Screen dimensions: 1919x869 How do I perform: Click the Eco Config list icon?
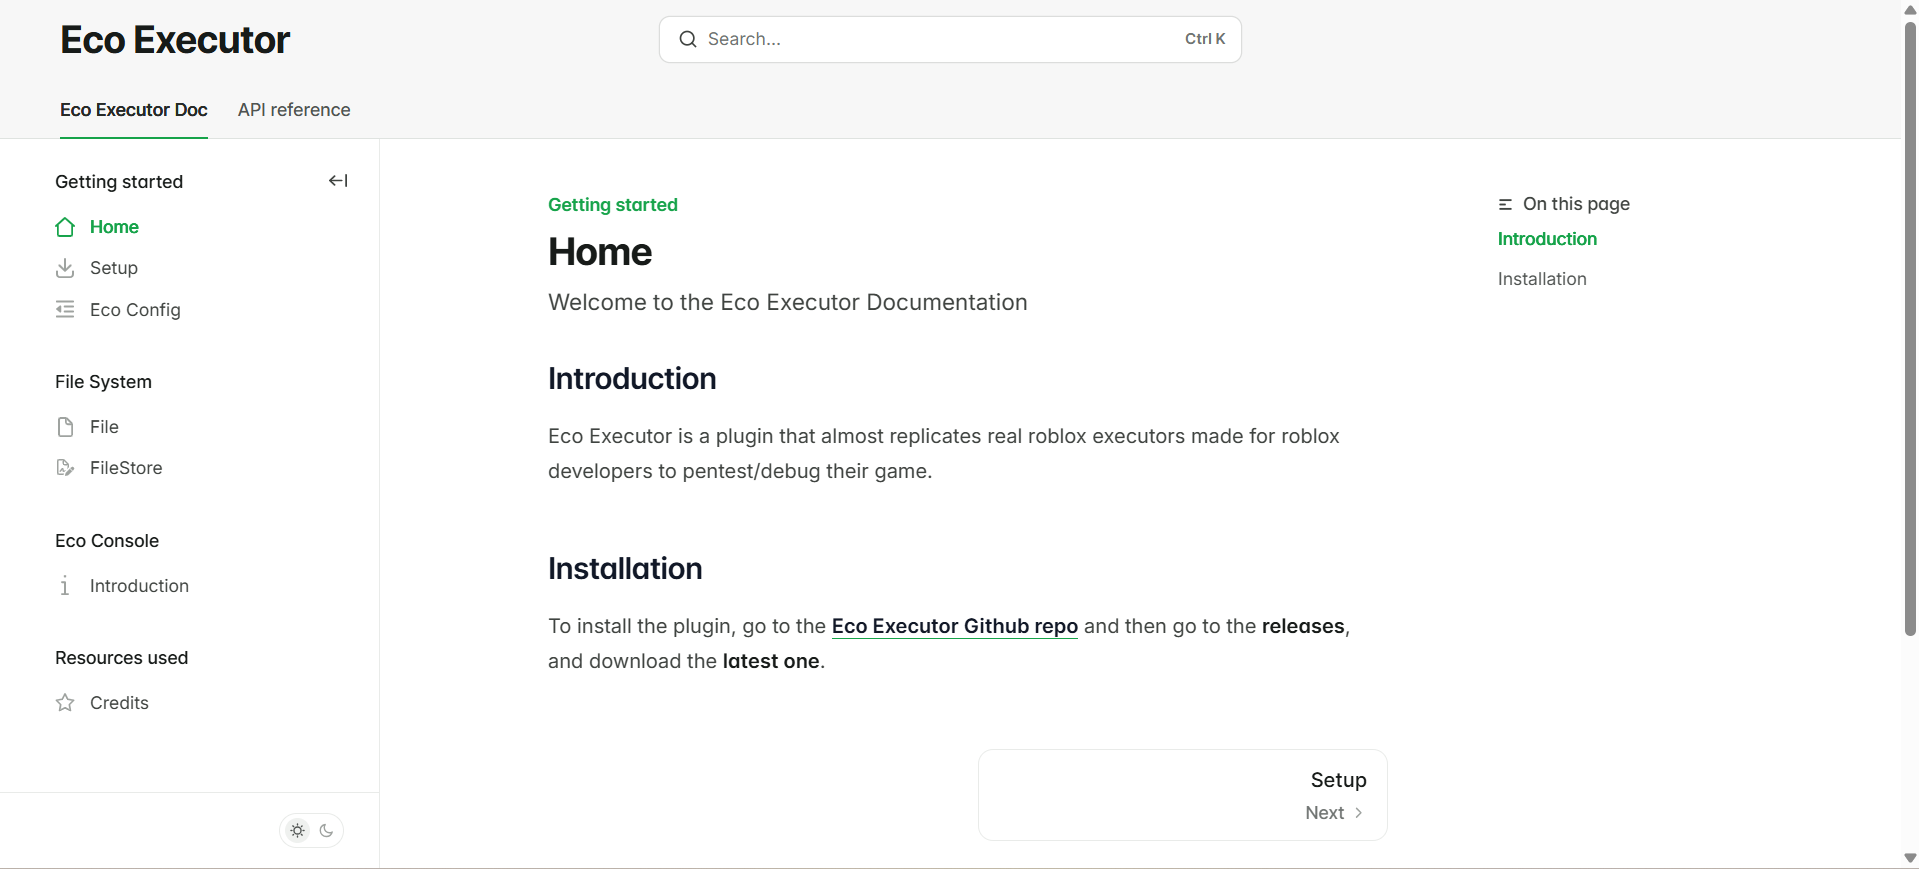[x=65, y=309]
